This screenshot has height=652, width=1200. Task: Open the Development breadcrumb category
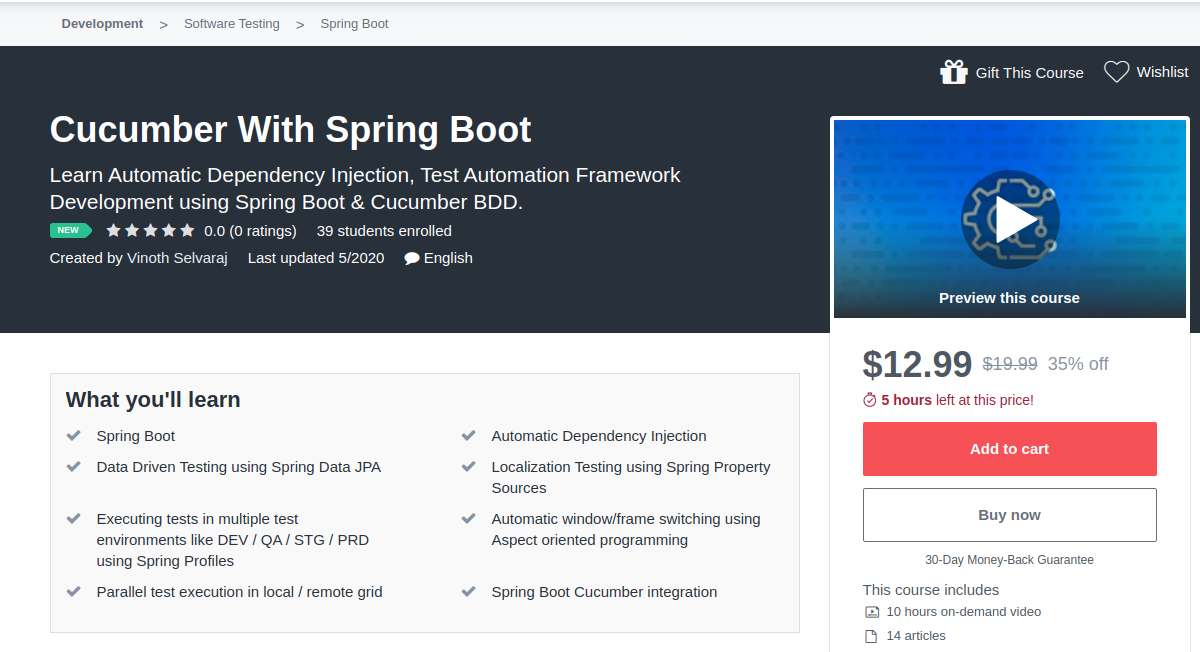(x=102, y=23)
